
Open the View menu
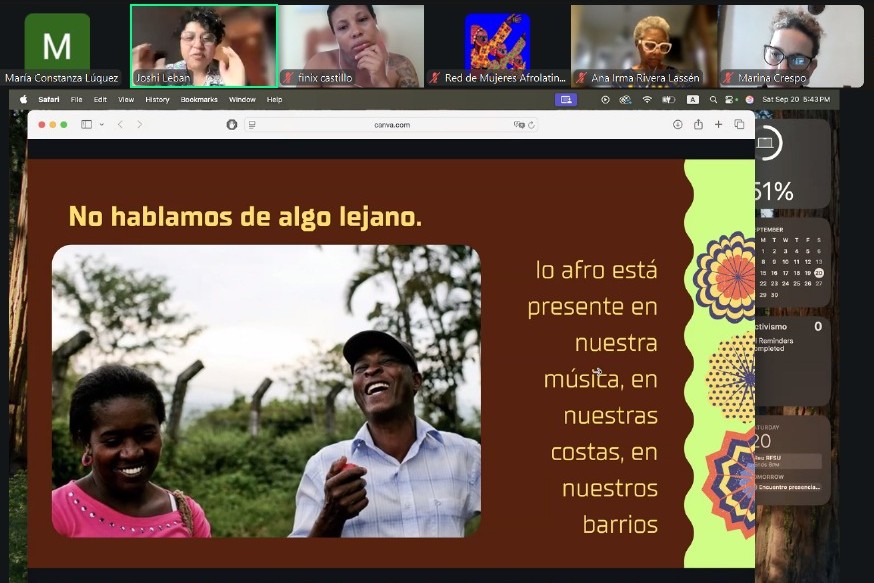pos(126,99)
